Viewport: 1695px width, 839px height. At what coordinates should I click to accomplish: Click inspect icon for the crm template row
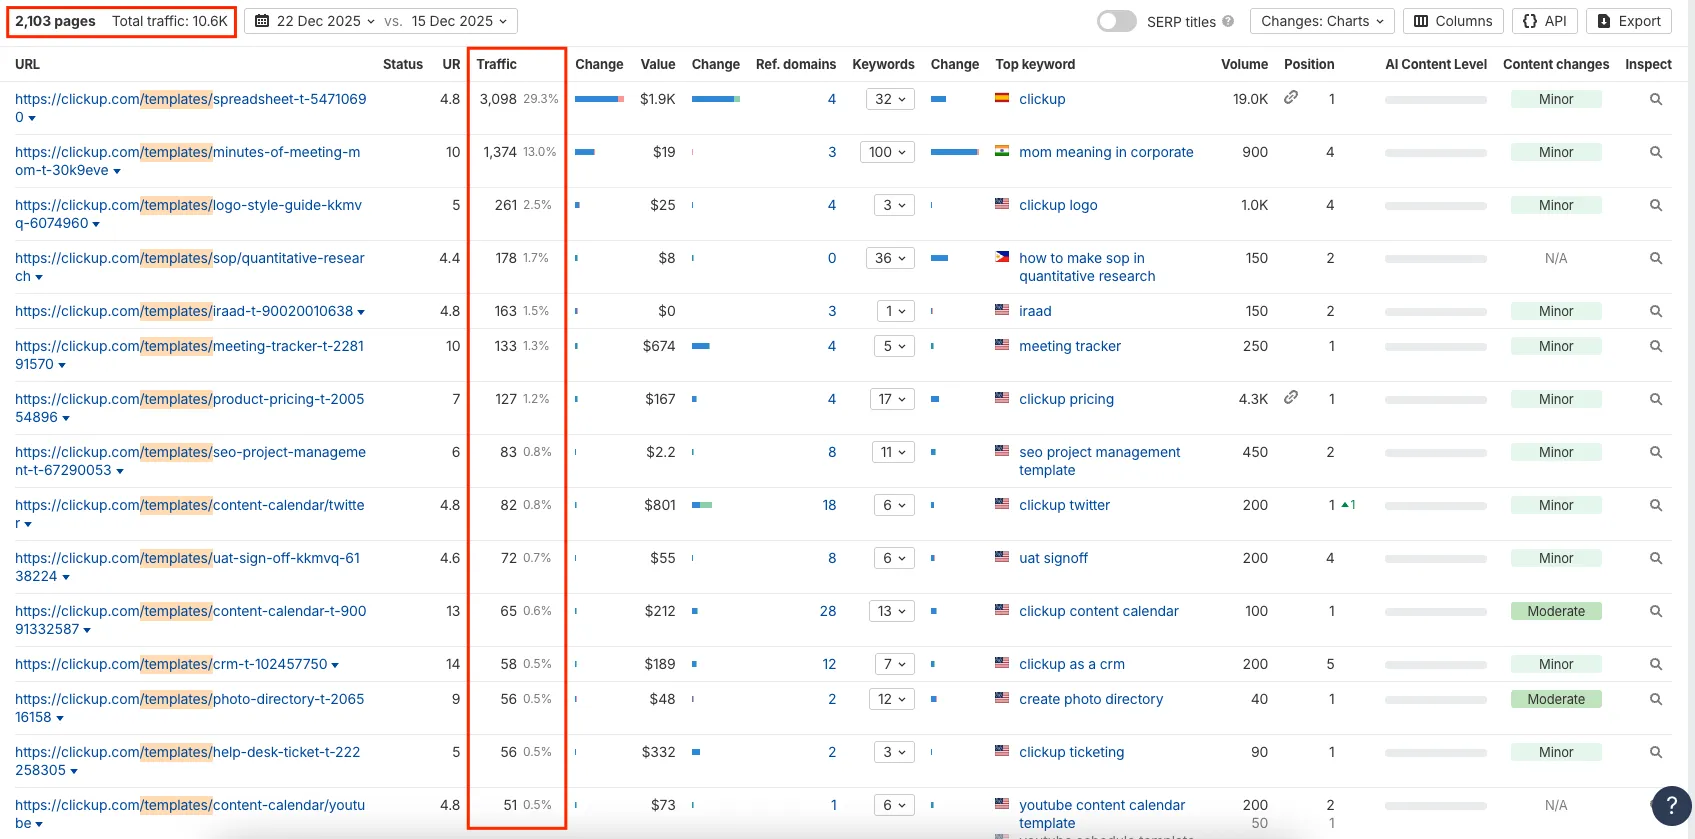point(1655,664)
